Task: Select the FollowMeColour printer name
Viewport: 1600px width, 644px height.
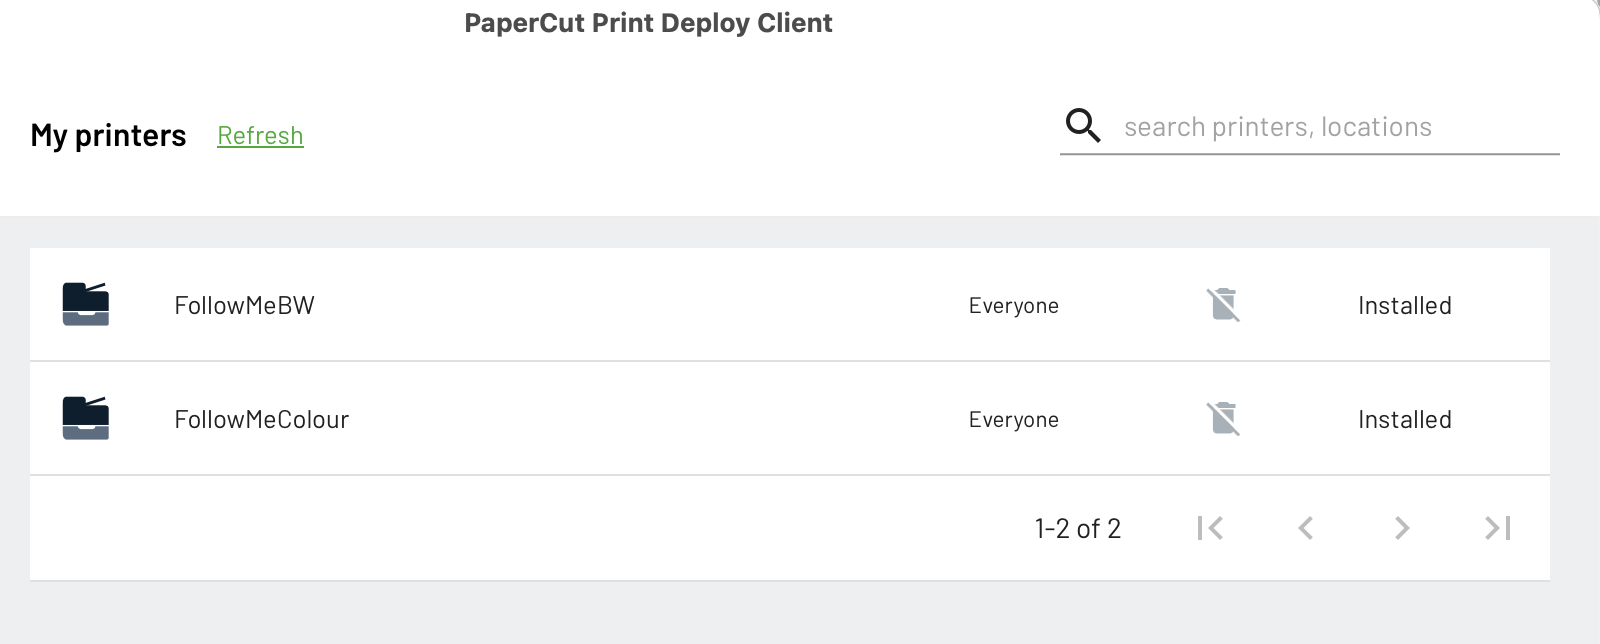Action: pos(261,419)
